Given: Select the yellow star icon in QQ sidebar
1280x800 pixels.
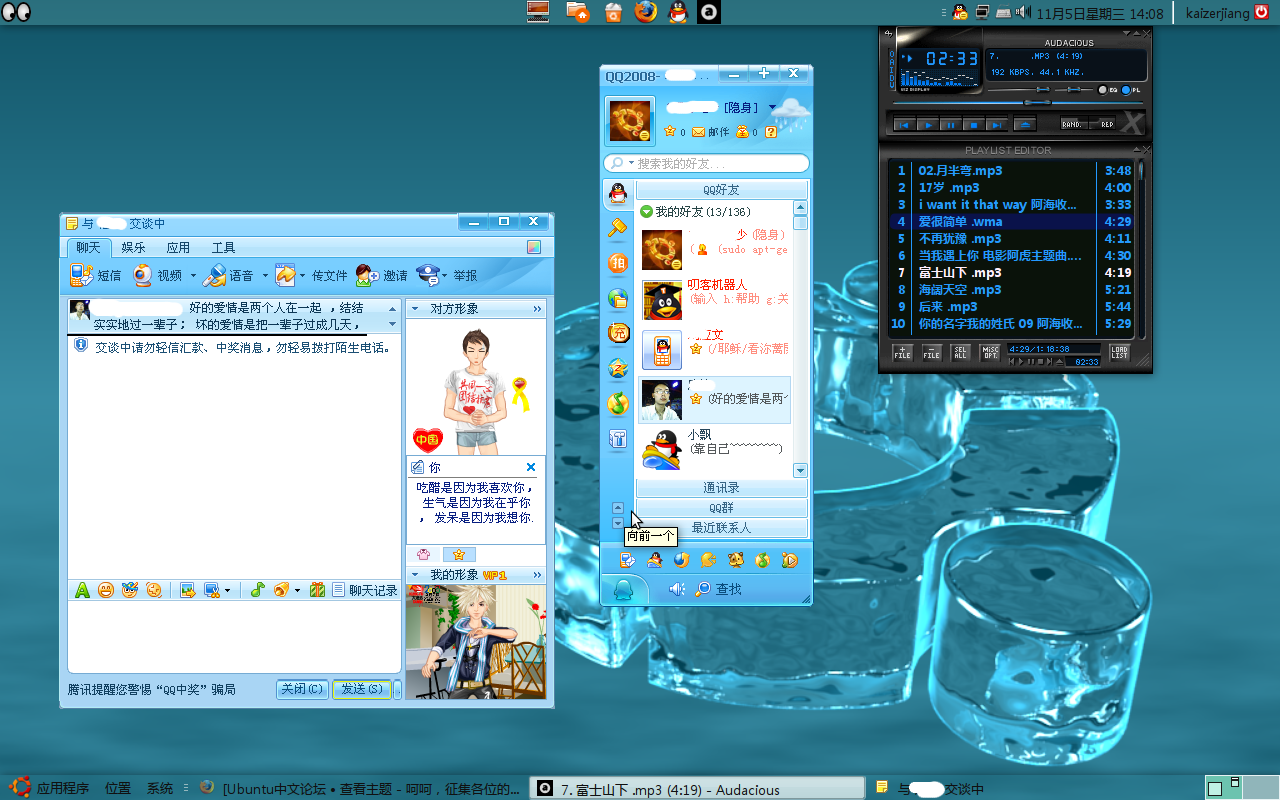Looking at the screenshot, I should (618, 368).
